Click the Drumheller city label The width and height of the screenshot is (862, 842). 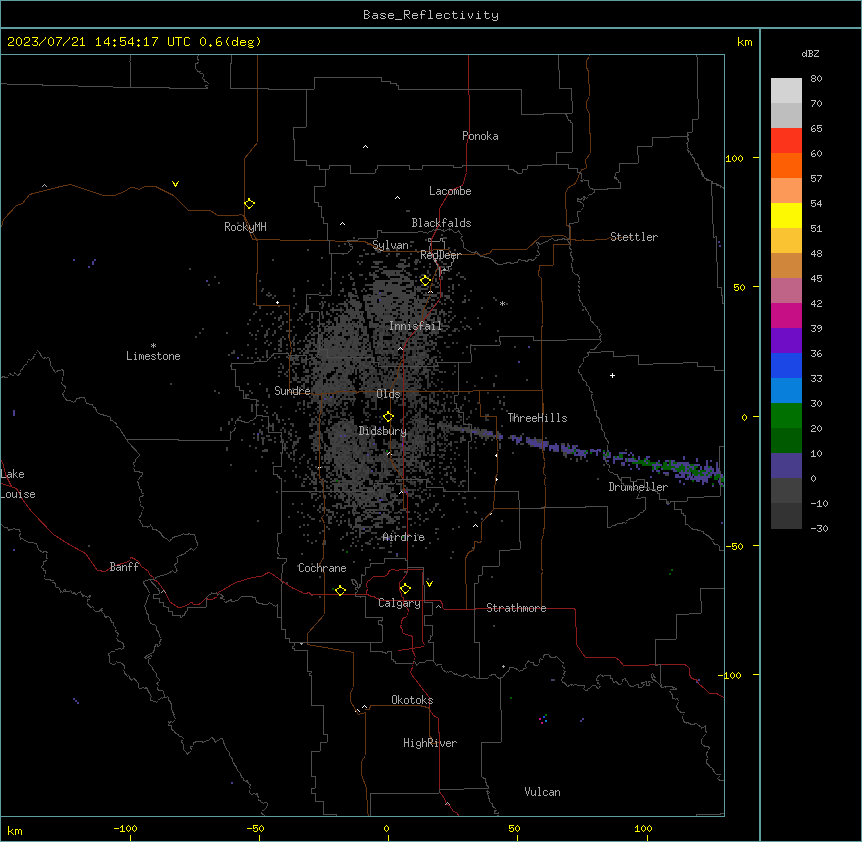pos(638,487)
